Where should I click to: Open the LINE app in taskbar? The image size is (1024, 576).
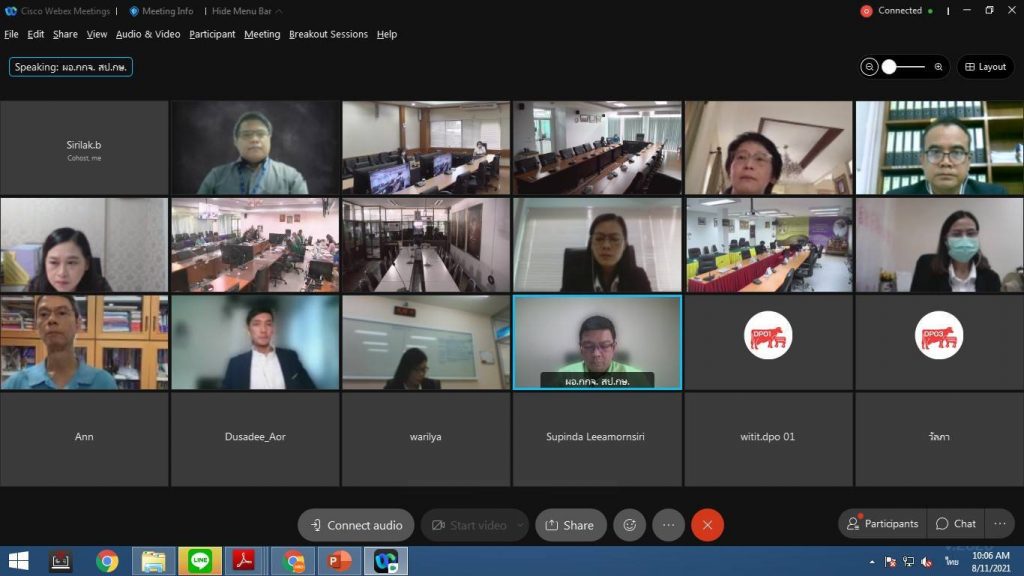pyautogui.click(x=199, y=561)
